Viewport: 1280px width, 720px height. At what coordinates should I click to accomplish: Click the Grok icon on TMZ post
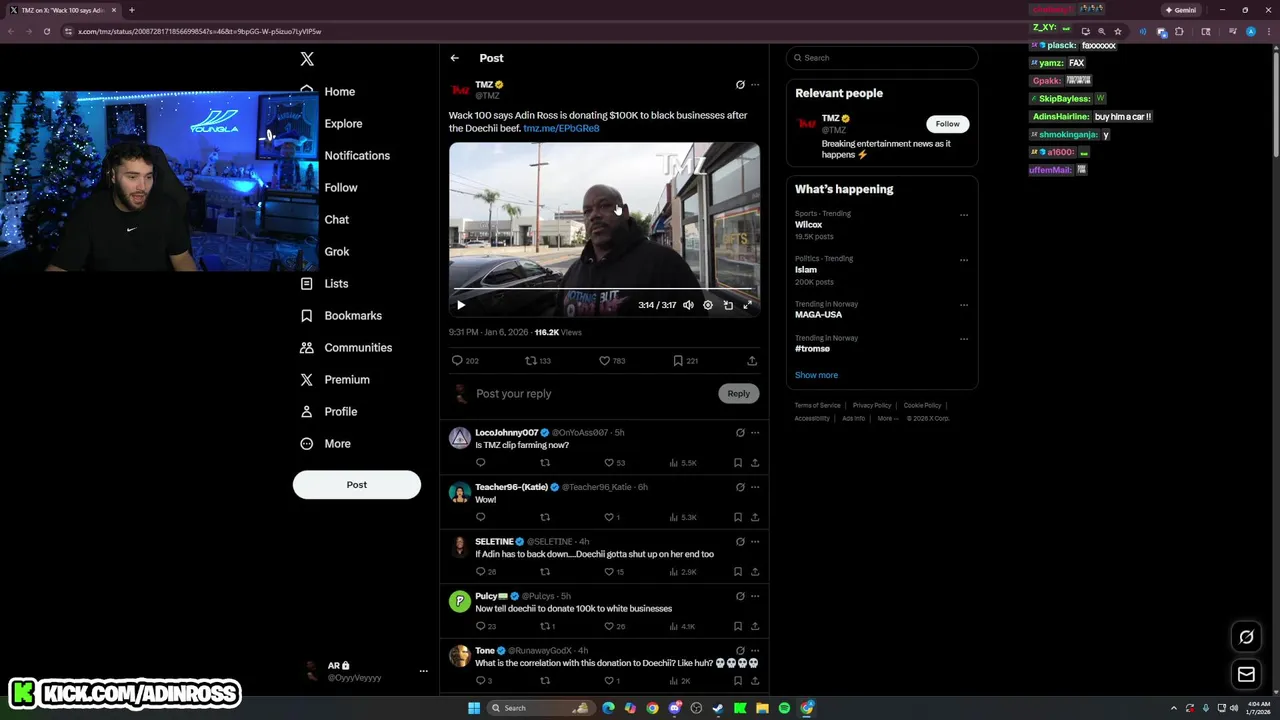pos(740,85)
